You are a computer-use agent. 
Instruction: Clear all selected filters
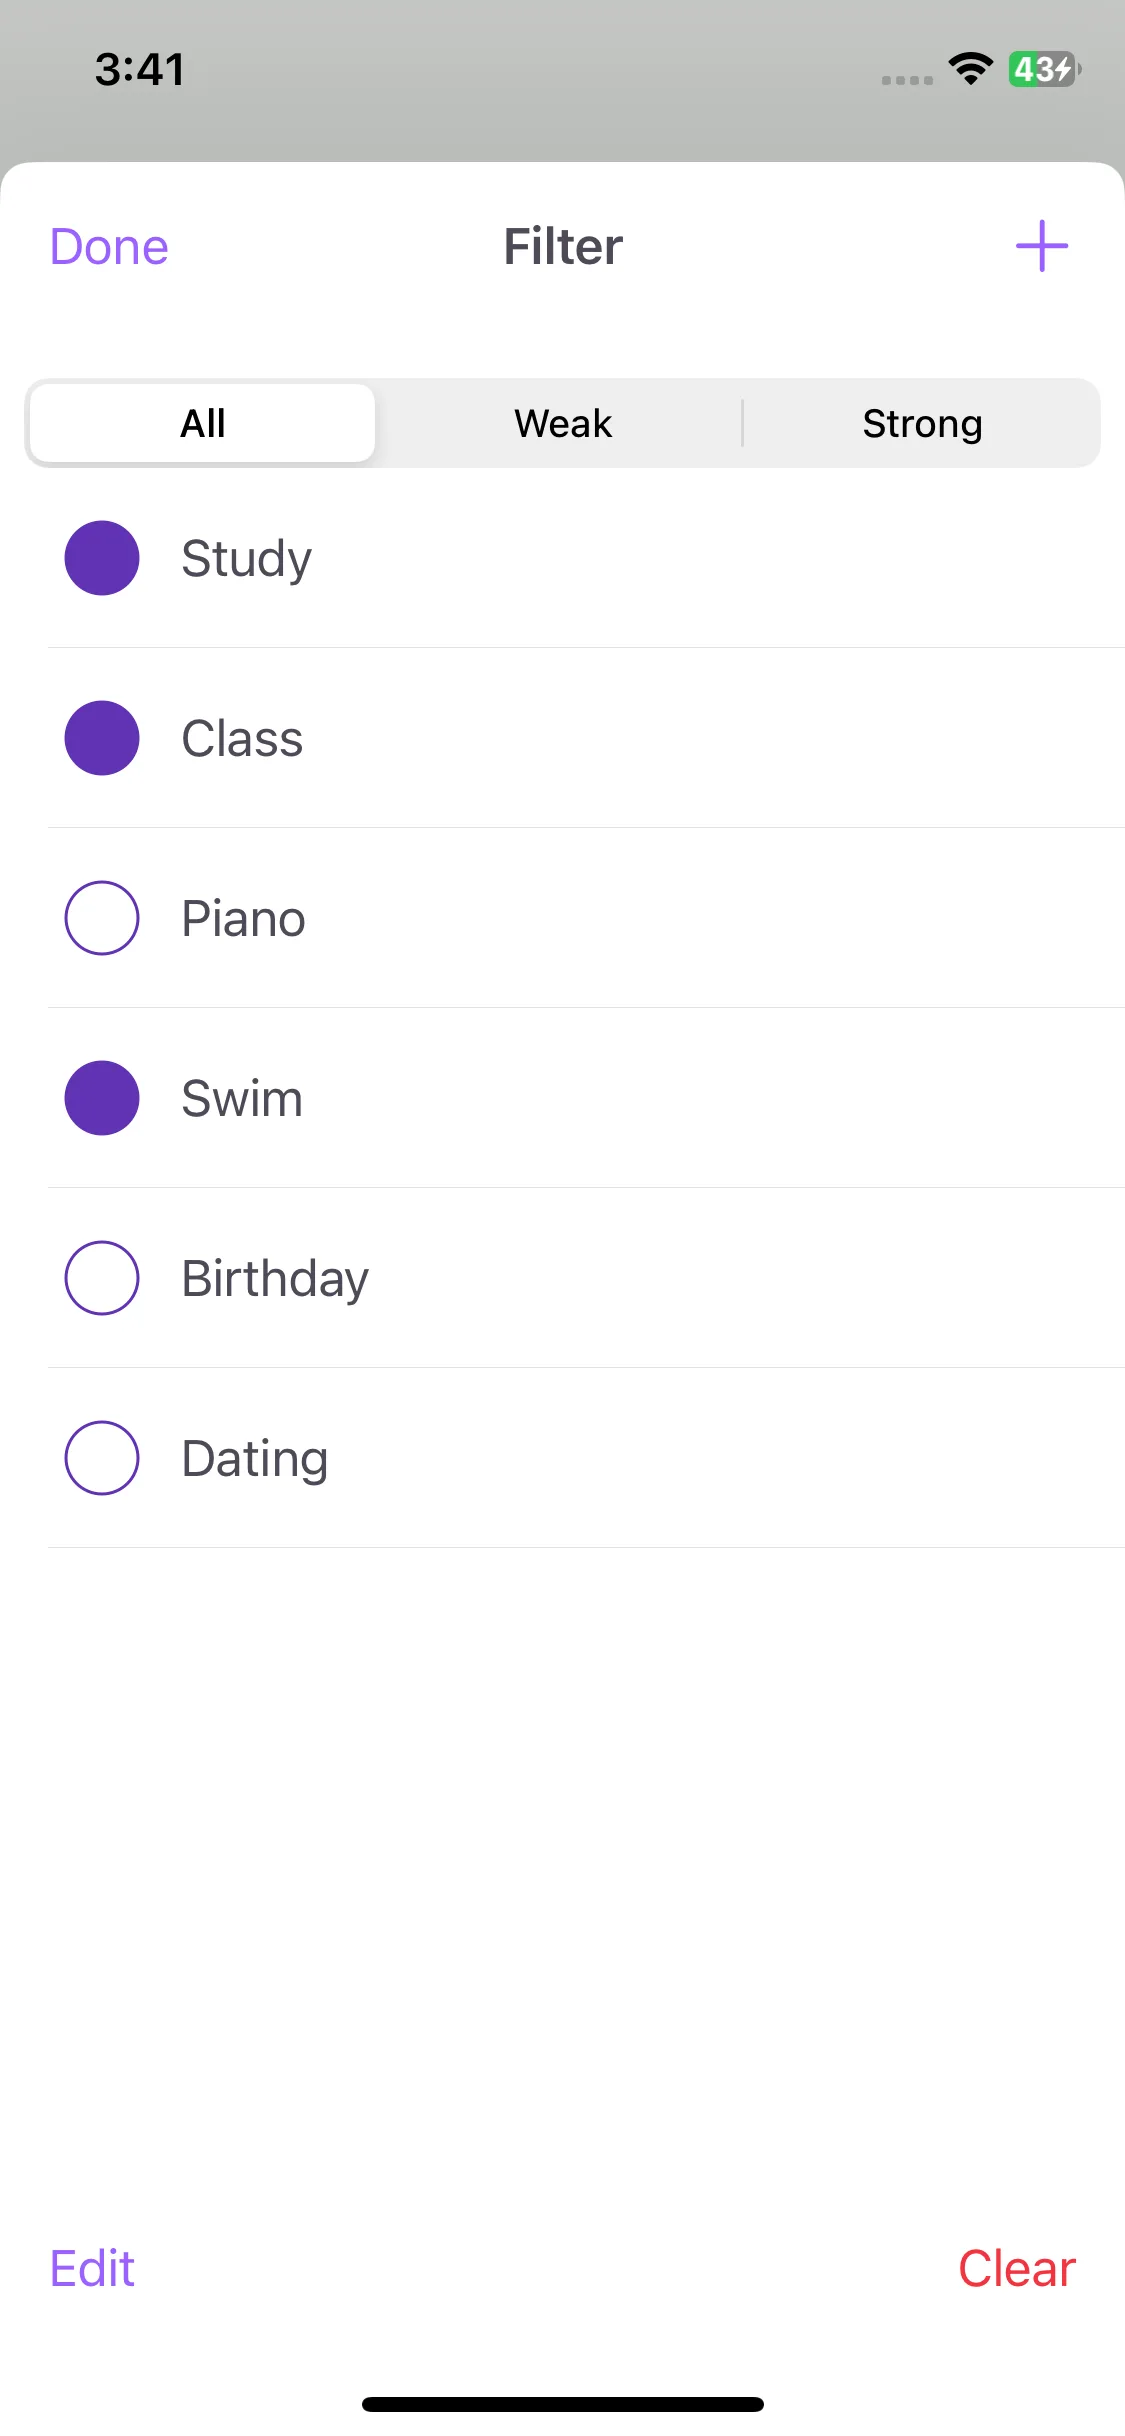[1017, 2268]
